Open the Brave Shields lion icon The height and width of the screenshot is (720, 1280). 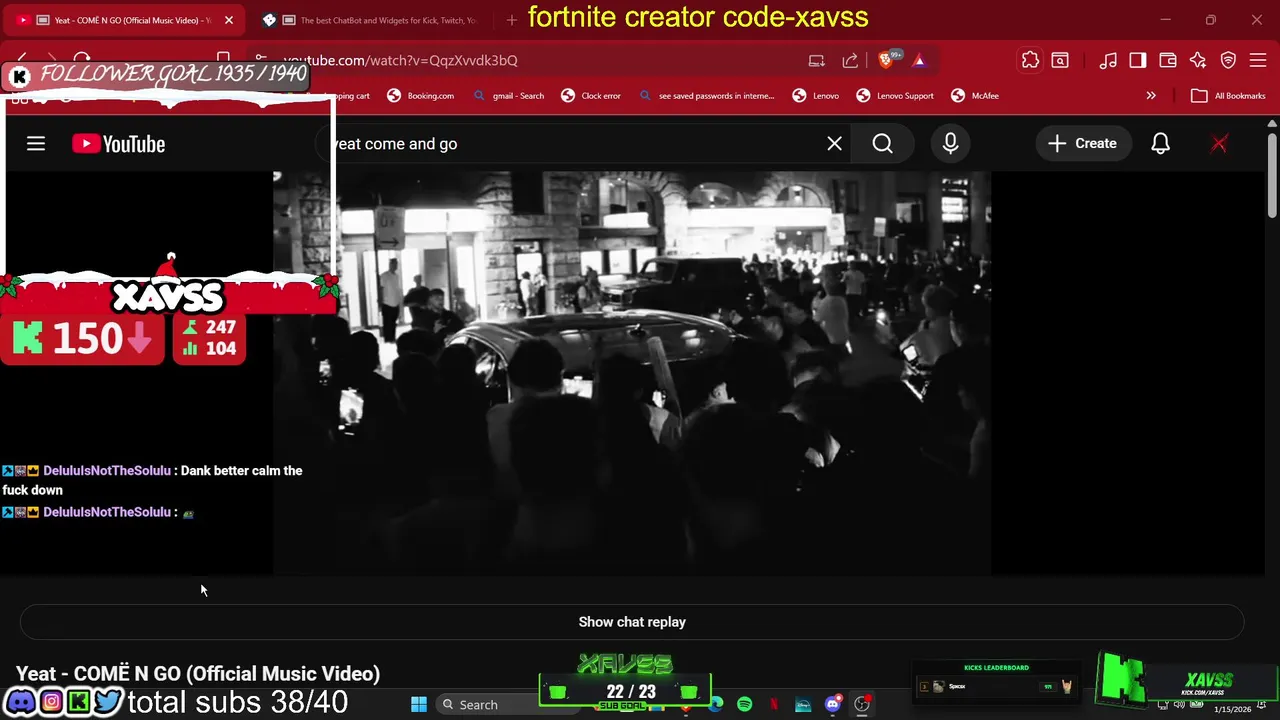[885, 61]
